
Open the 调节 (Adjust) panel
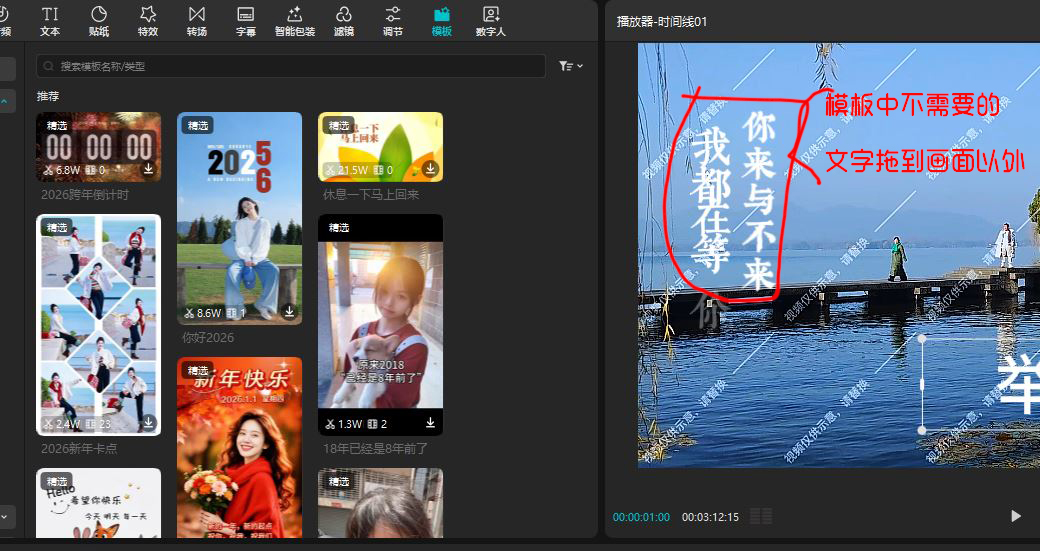pyautogui.click(x=393, y=20)
